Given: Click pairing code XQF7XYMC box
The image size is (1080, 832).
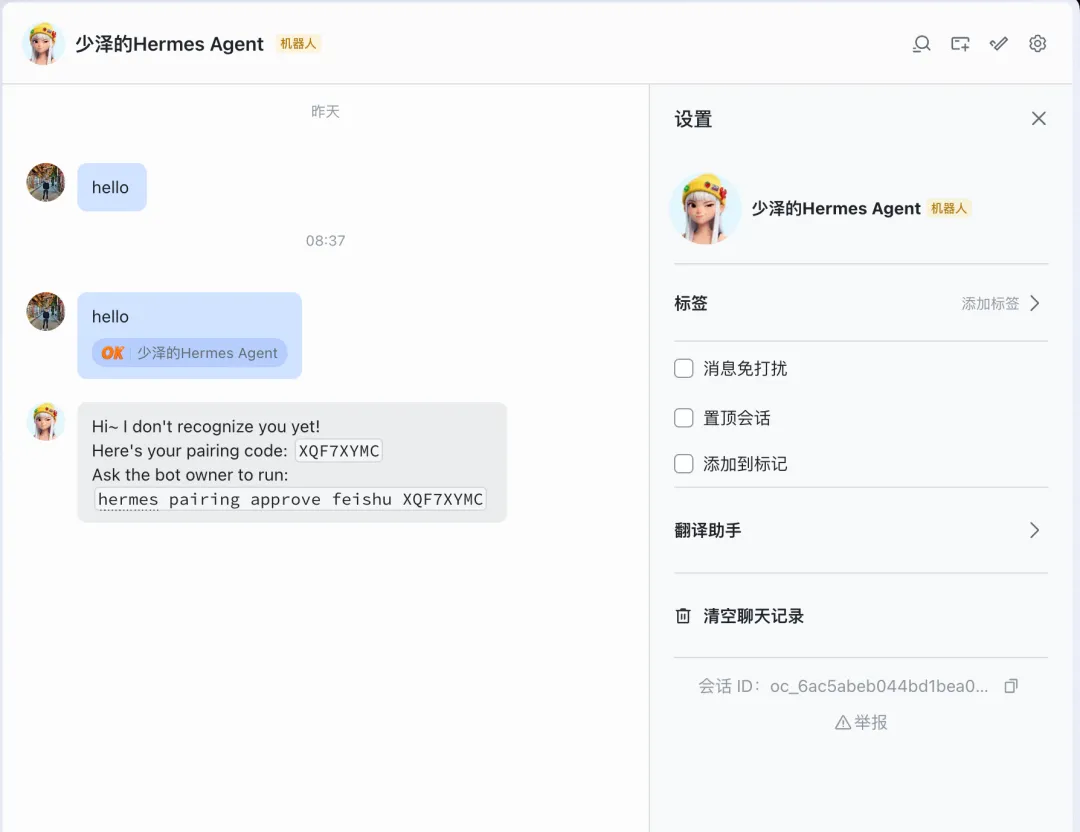Looking at the screenshot, I should coord(339,451).
